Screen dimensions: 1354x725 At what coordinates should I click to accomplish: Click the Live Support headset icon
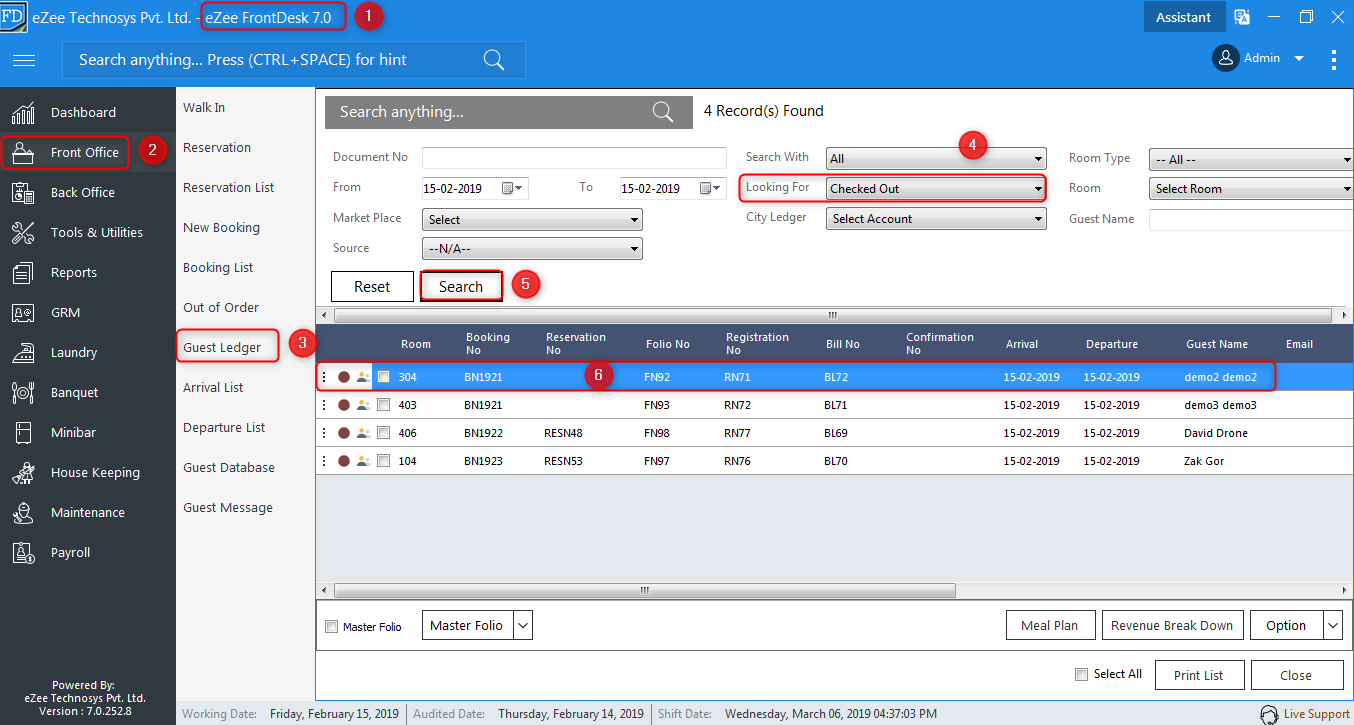coord(1269,714)
